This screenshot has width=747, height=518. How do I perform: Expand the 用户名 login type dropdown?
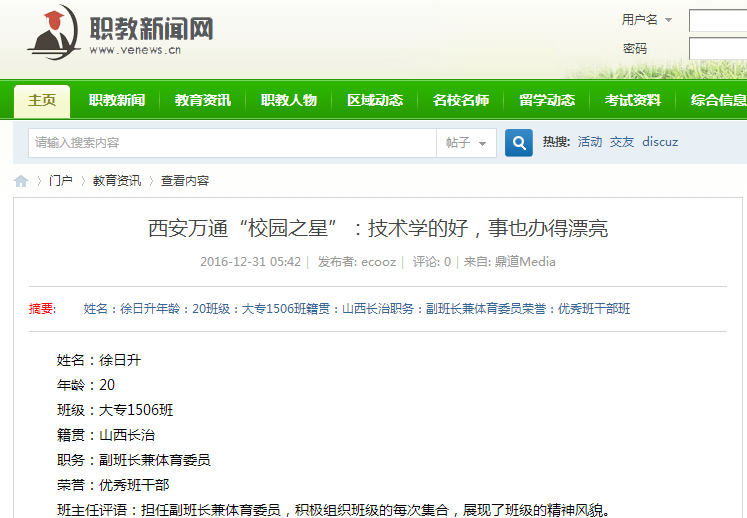pyautogui.click(x=647, y=19)
